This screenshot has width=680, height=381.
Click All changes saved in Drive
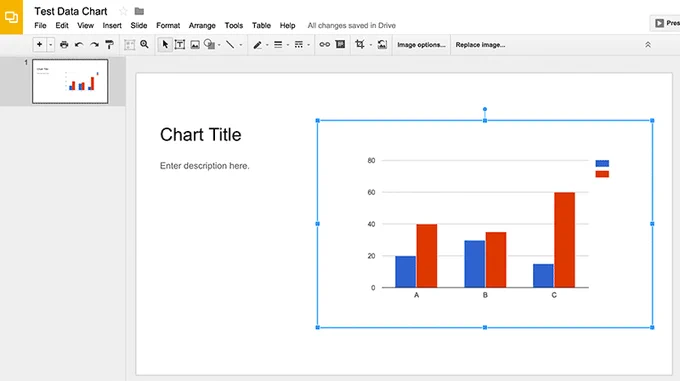point(352,26)
